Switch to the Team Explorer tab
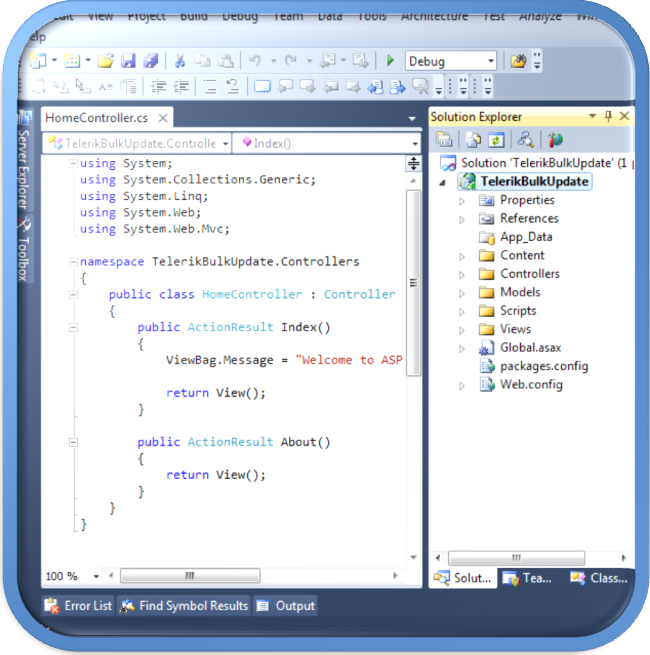The image size is (650, 655). (527, 578)
